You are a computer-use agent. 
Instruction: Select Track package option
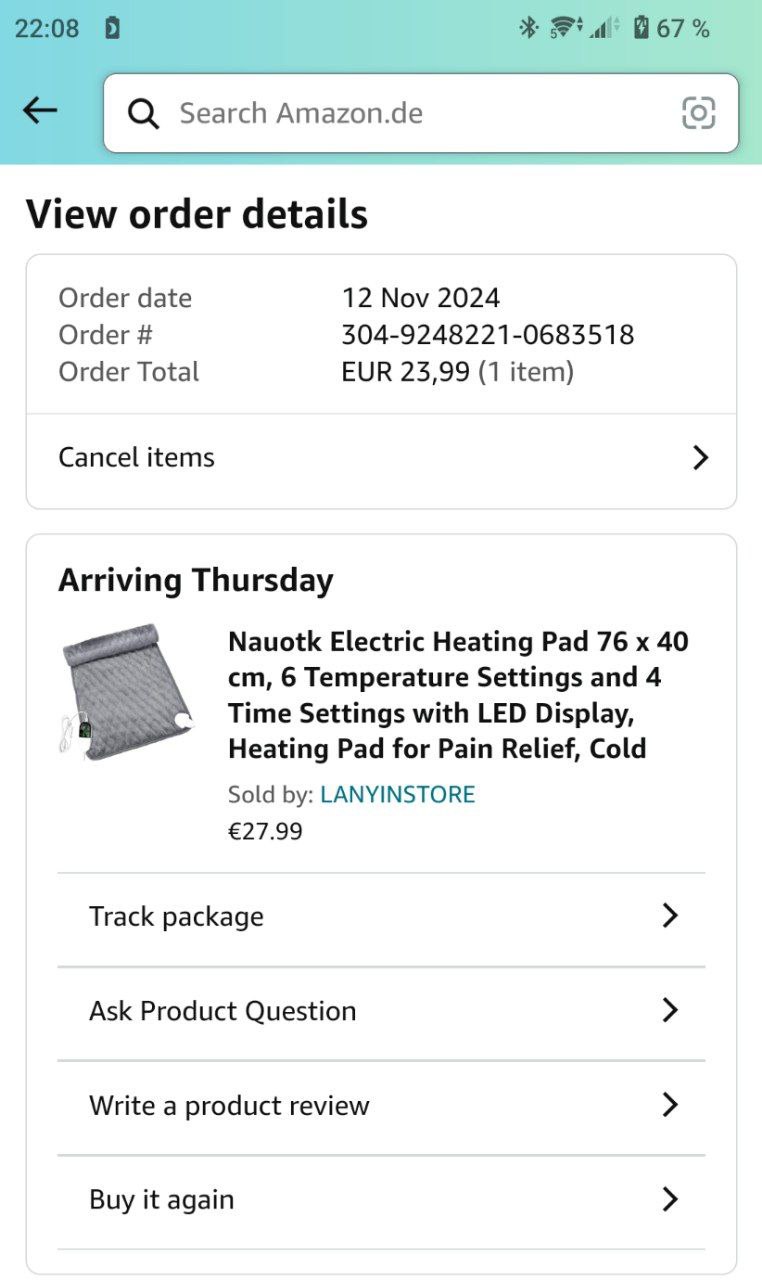pos(177,917)
